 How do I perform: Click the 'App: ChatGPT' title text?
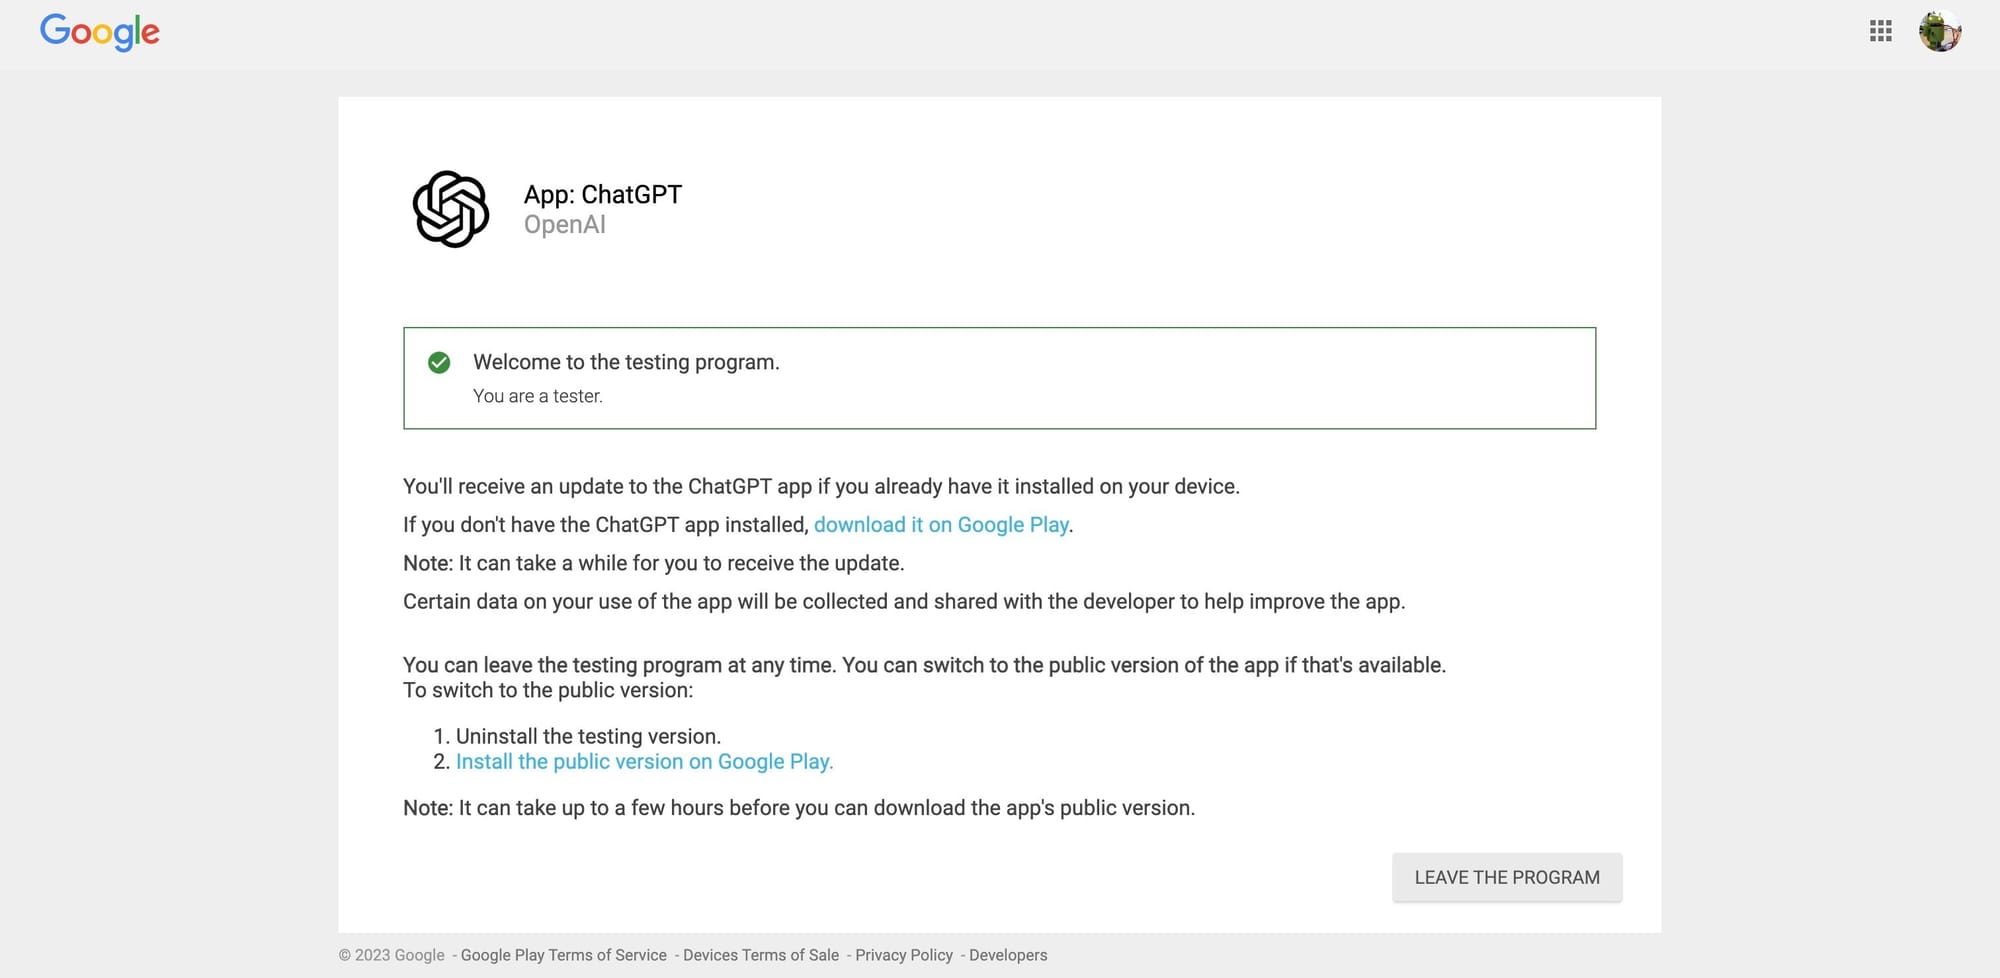pos(603,194)
